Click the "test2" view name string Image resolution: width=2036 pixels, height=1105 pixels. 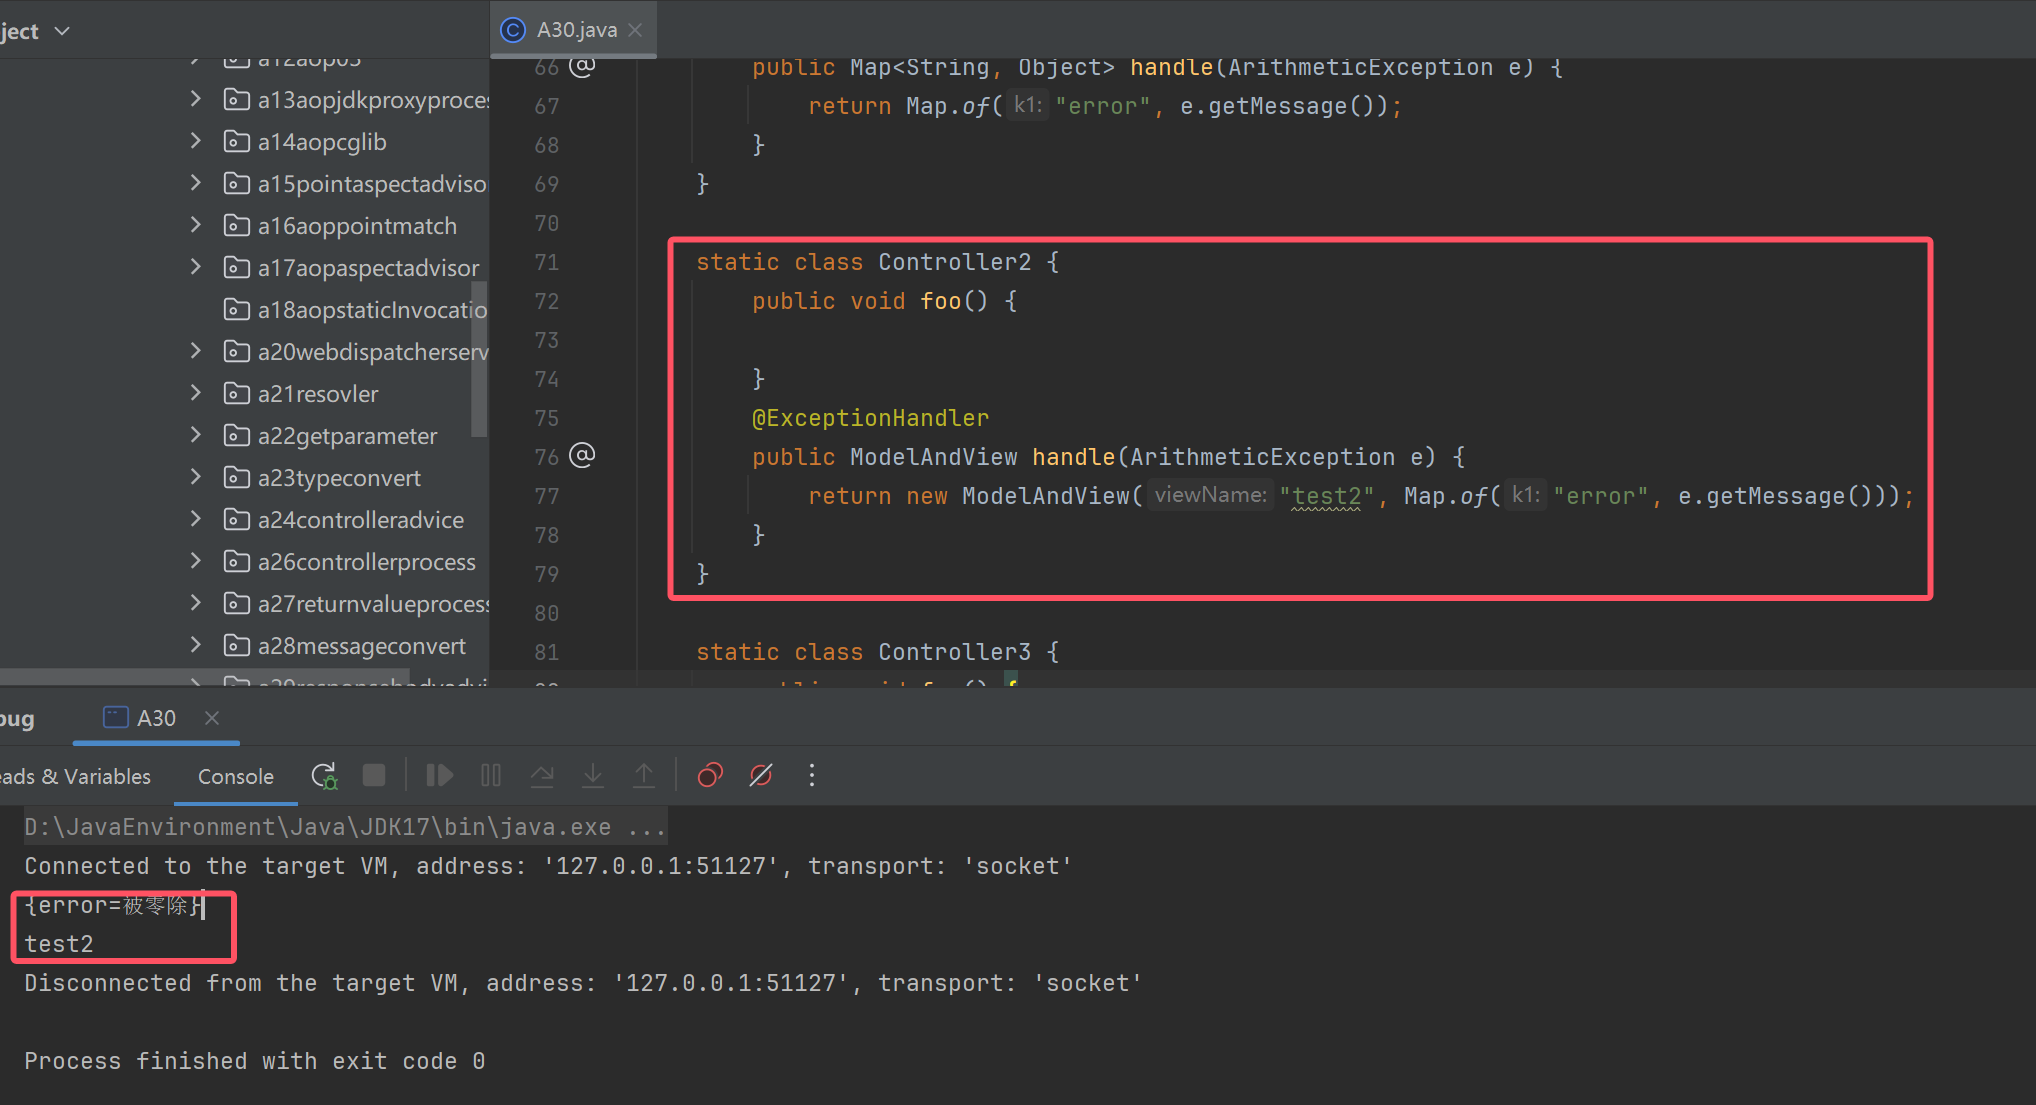tap(1327, 496)
